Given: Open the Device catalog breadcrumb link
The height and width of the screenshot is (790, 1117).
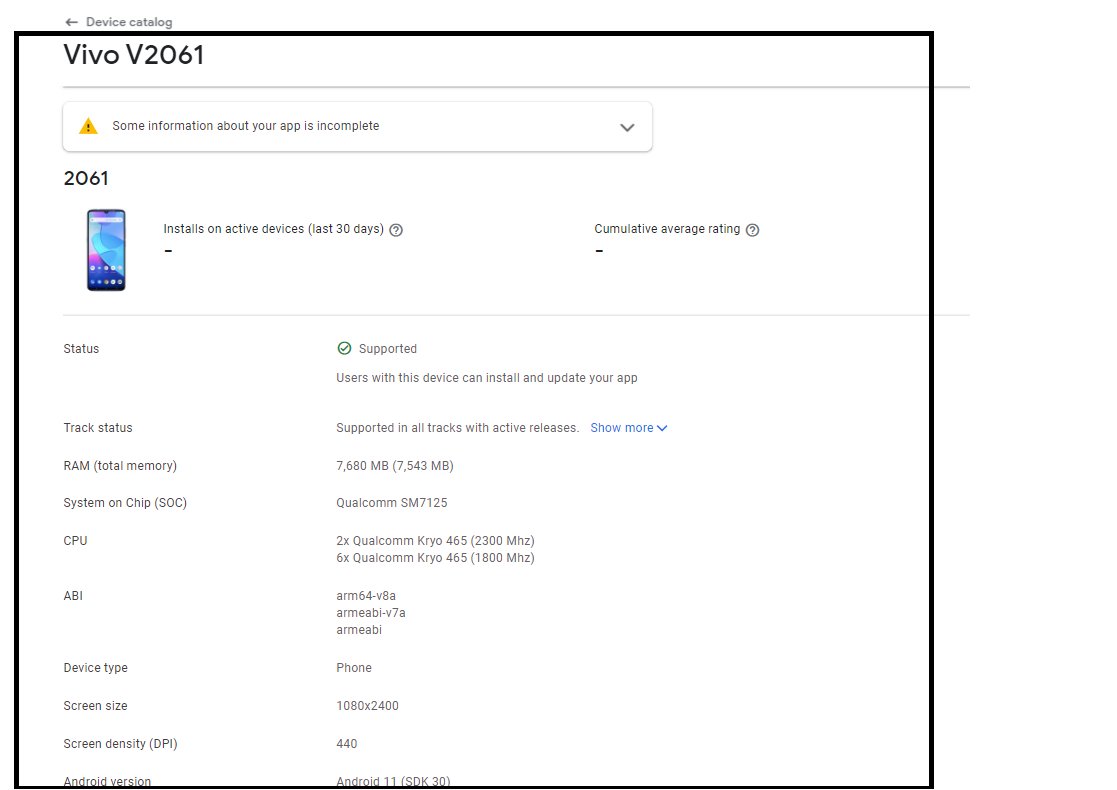Looking at the screenshot, I should (129, 22).
